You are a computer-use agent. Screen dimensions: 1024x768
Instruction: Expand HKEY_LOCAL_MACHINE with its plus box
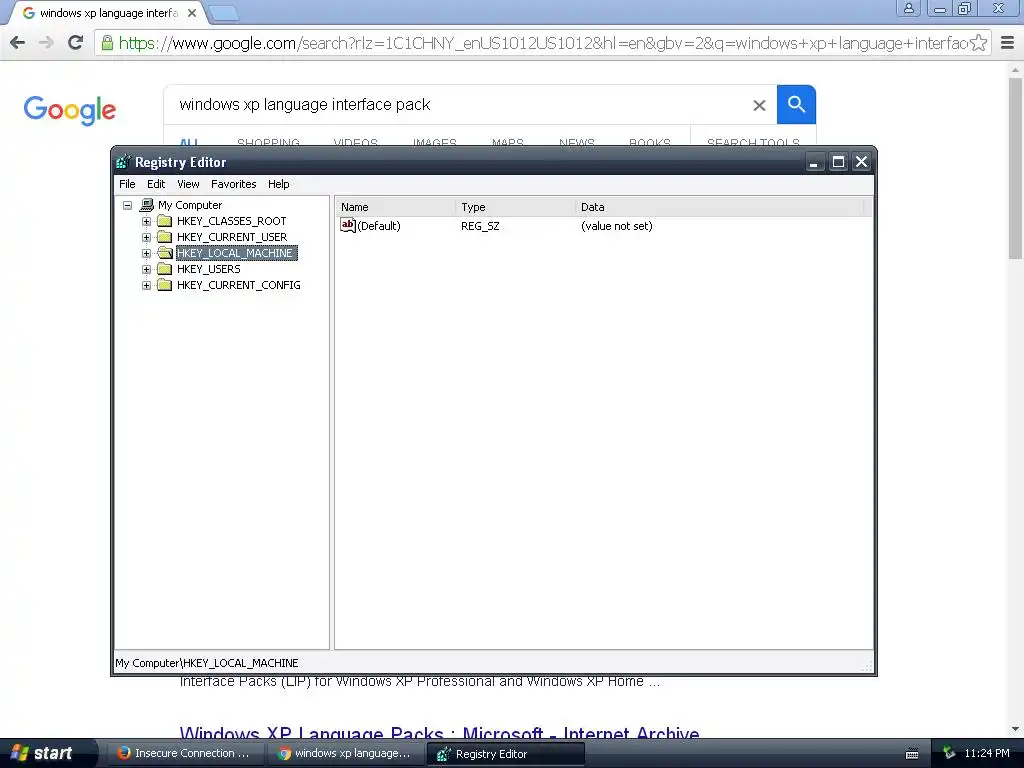[146, 253]
